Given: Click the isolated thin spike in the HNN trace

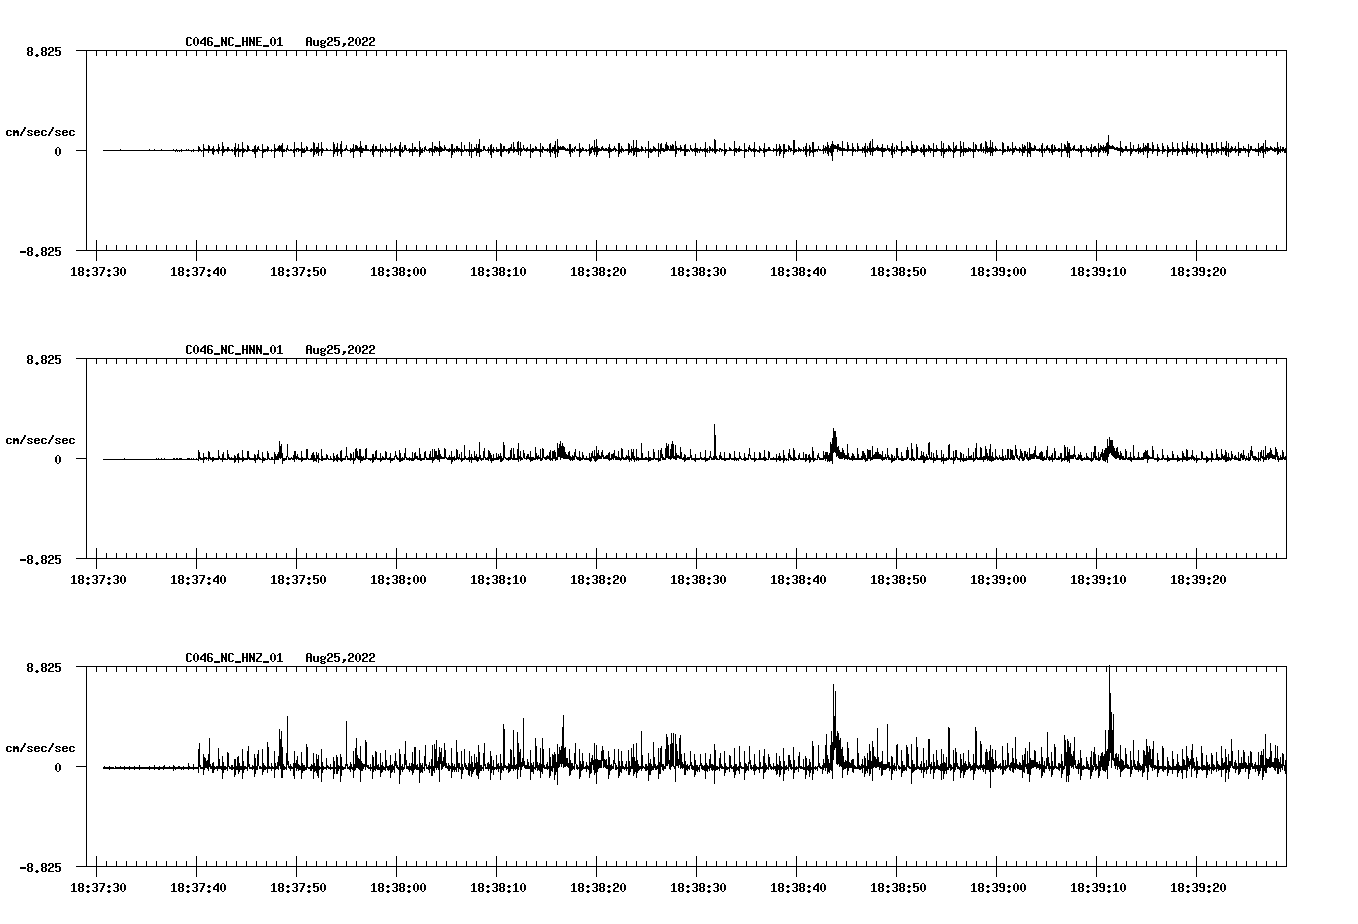Looking at the screenshot, I should tap(714, 440).
